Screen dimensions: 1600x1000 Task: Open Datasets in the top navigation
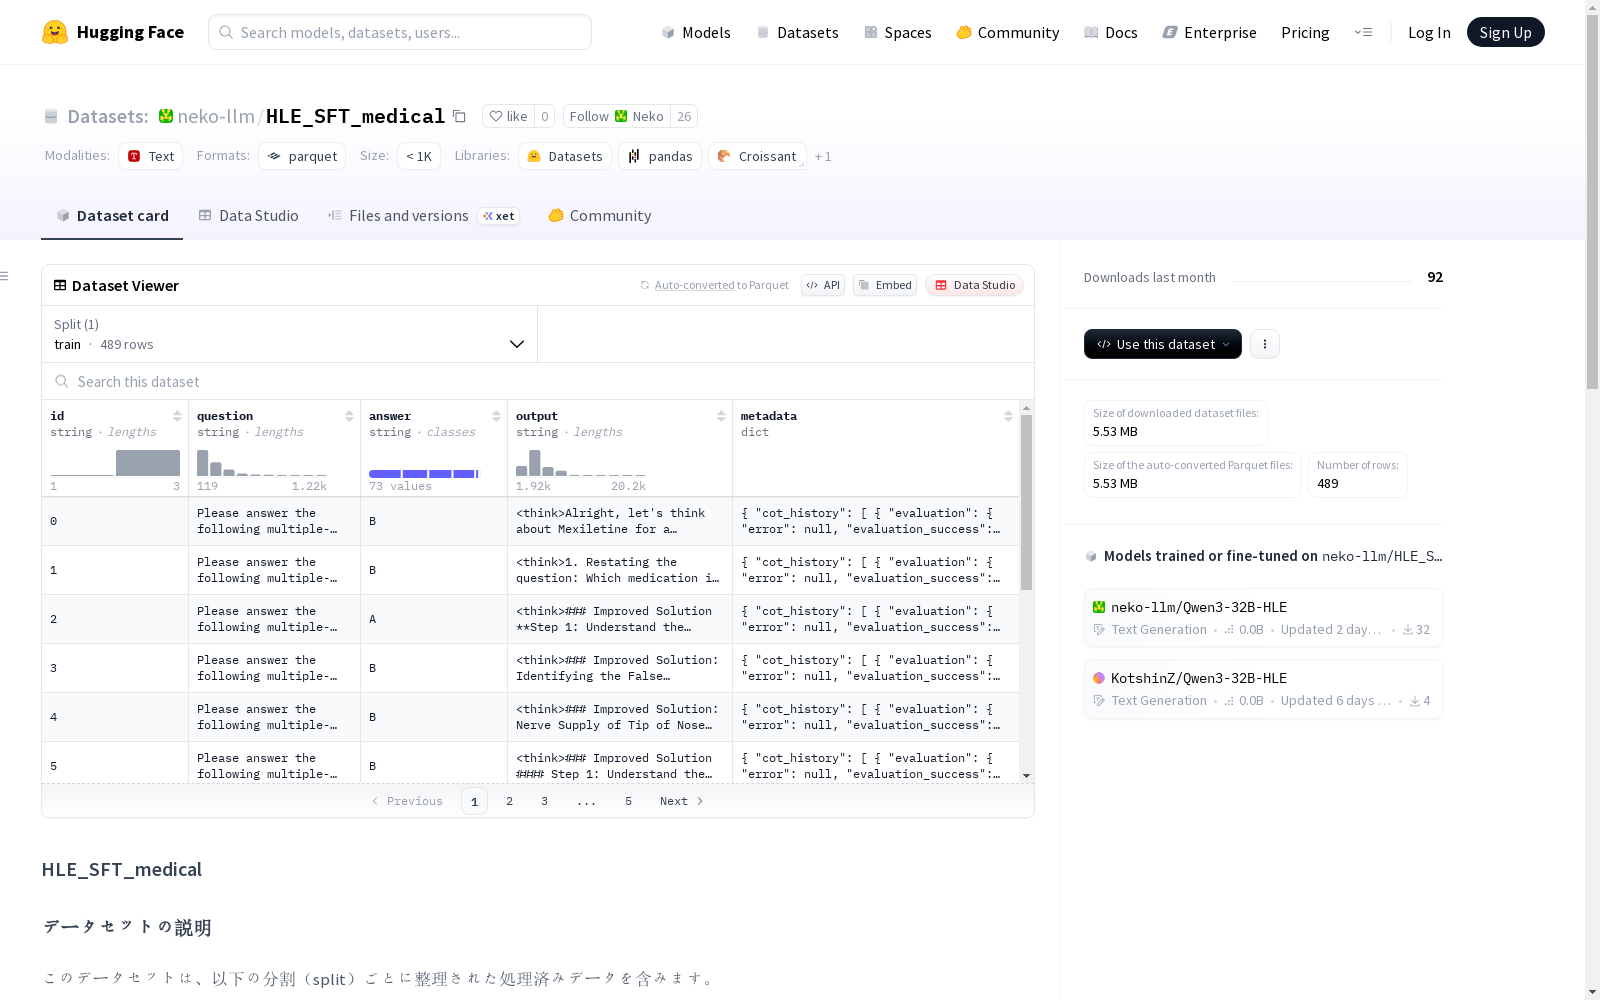(797, 32)
